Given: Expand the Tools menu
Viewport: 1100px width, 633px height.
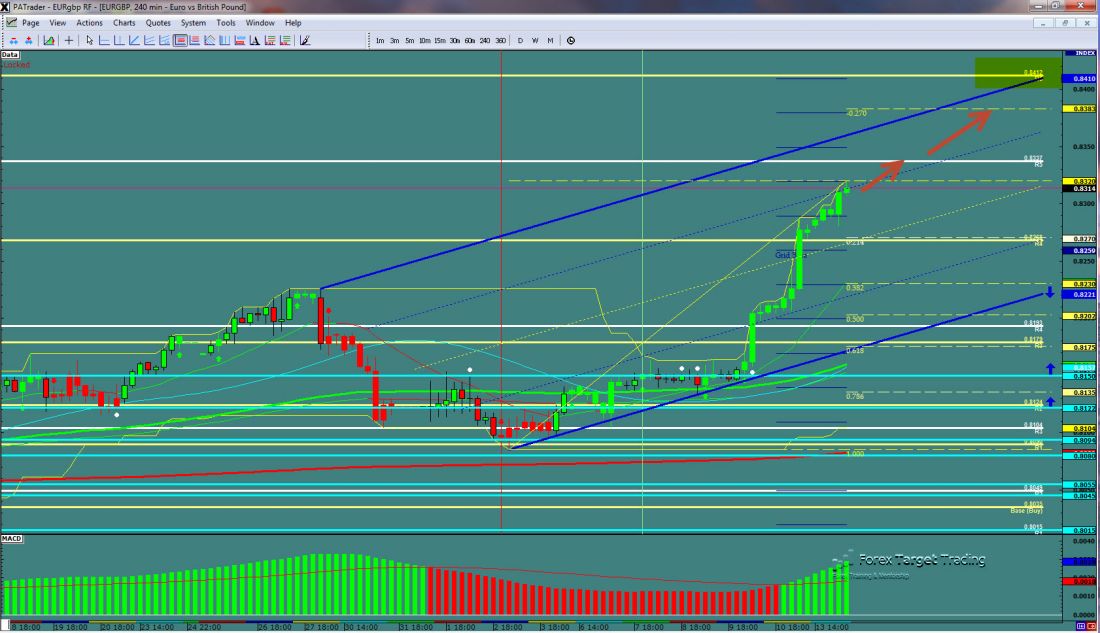Looking at the screenshot, I should (226, 22).
